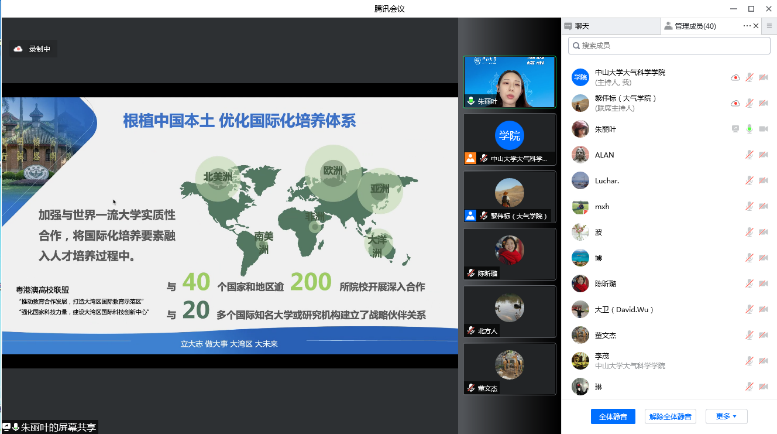Viewport: 777px width, 434px height.
Task: Open the three-dots options on member panel
Action: click(x=747, y=25)
